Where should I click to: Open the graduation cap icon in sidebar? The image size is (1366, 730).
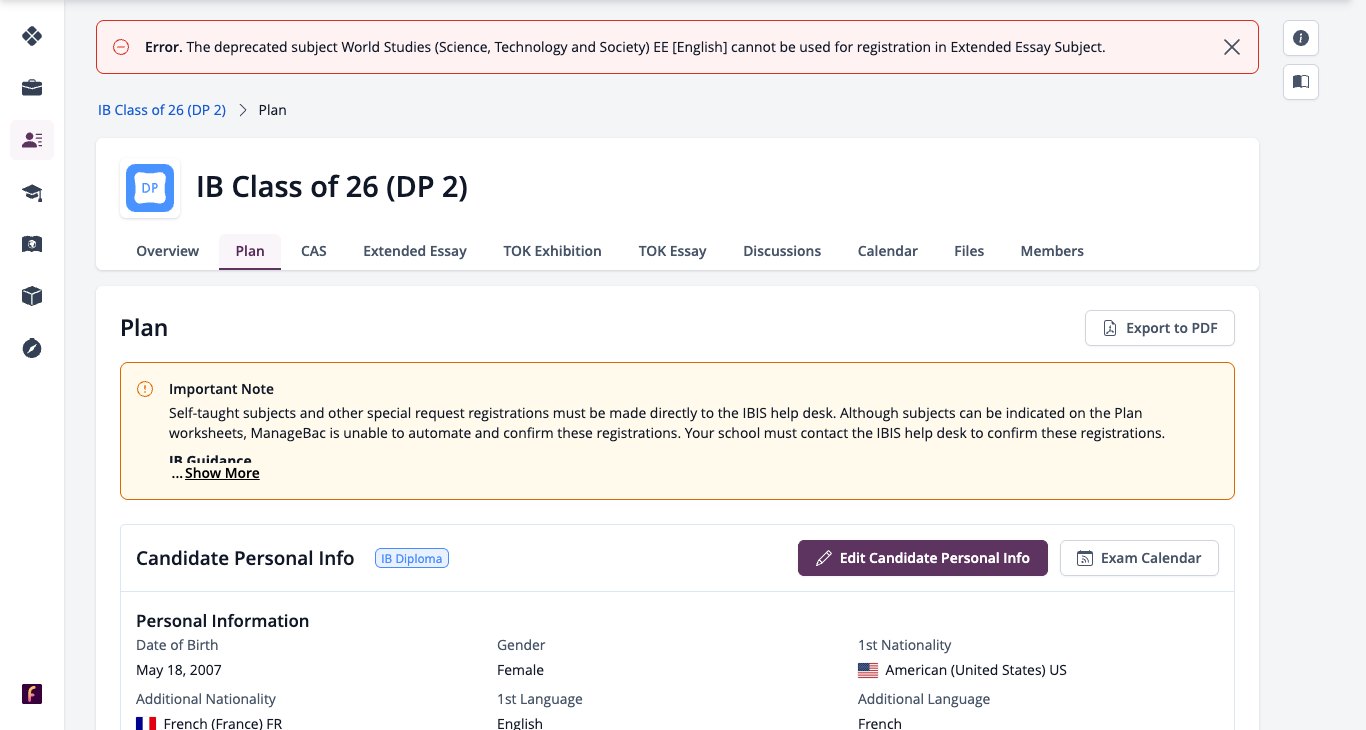32,192
